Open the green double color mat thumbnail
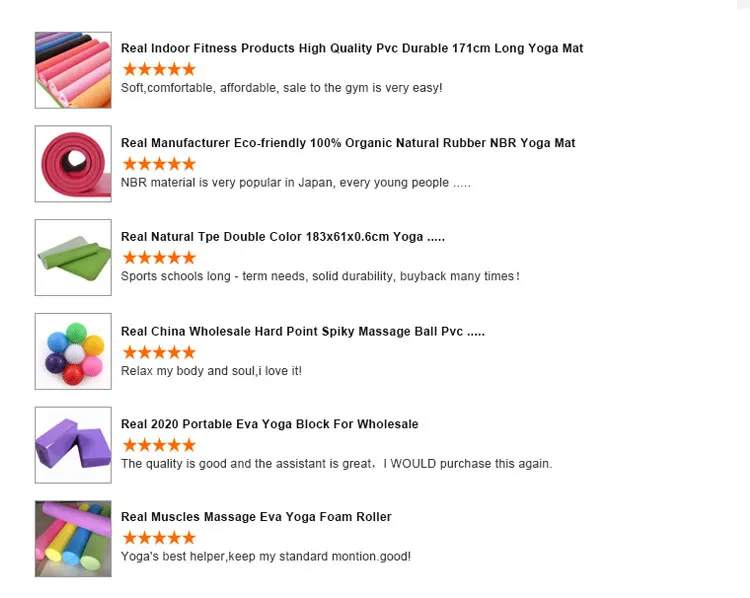 (x=73, y=257)
